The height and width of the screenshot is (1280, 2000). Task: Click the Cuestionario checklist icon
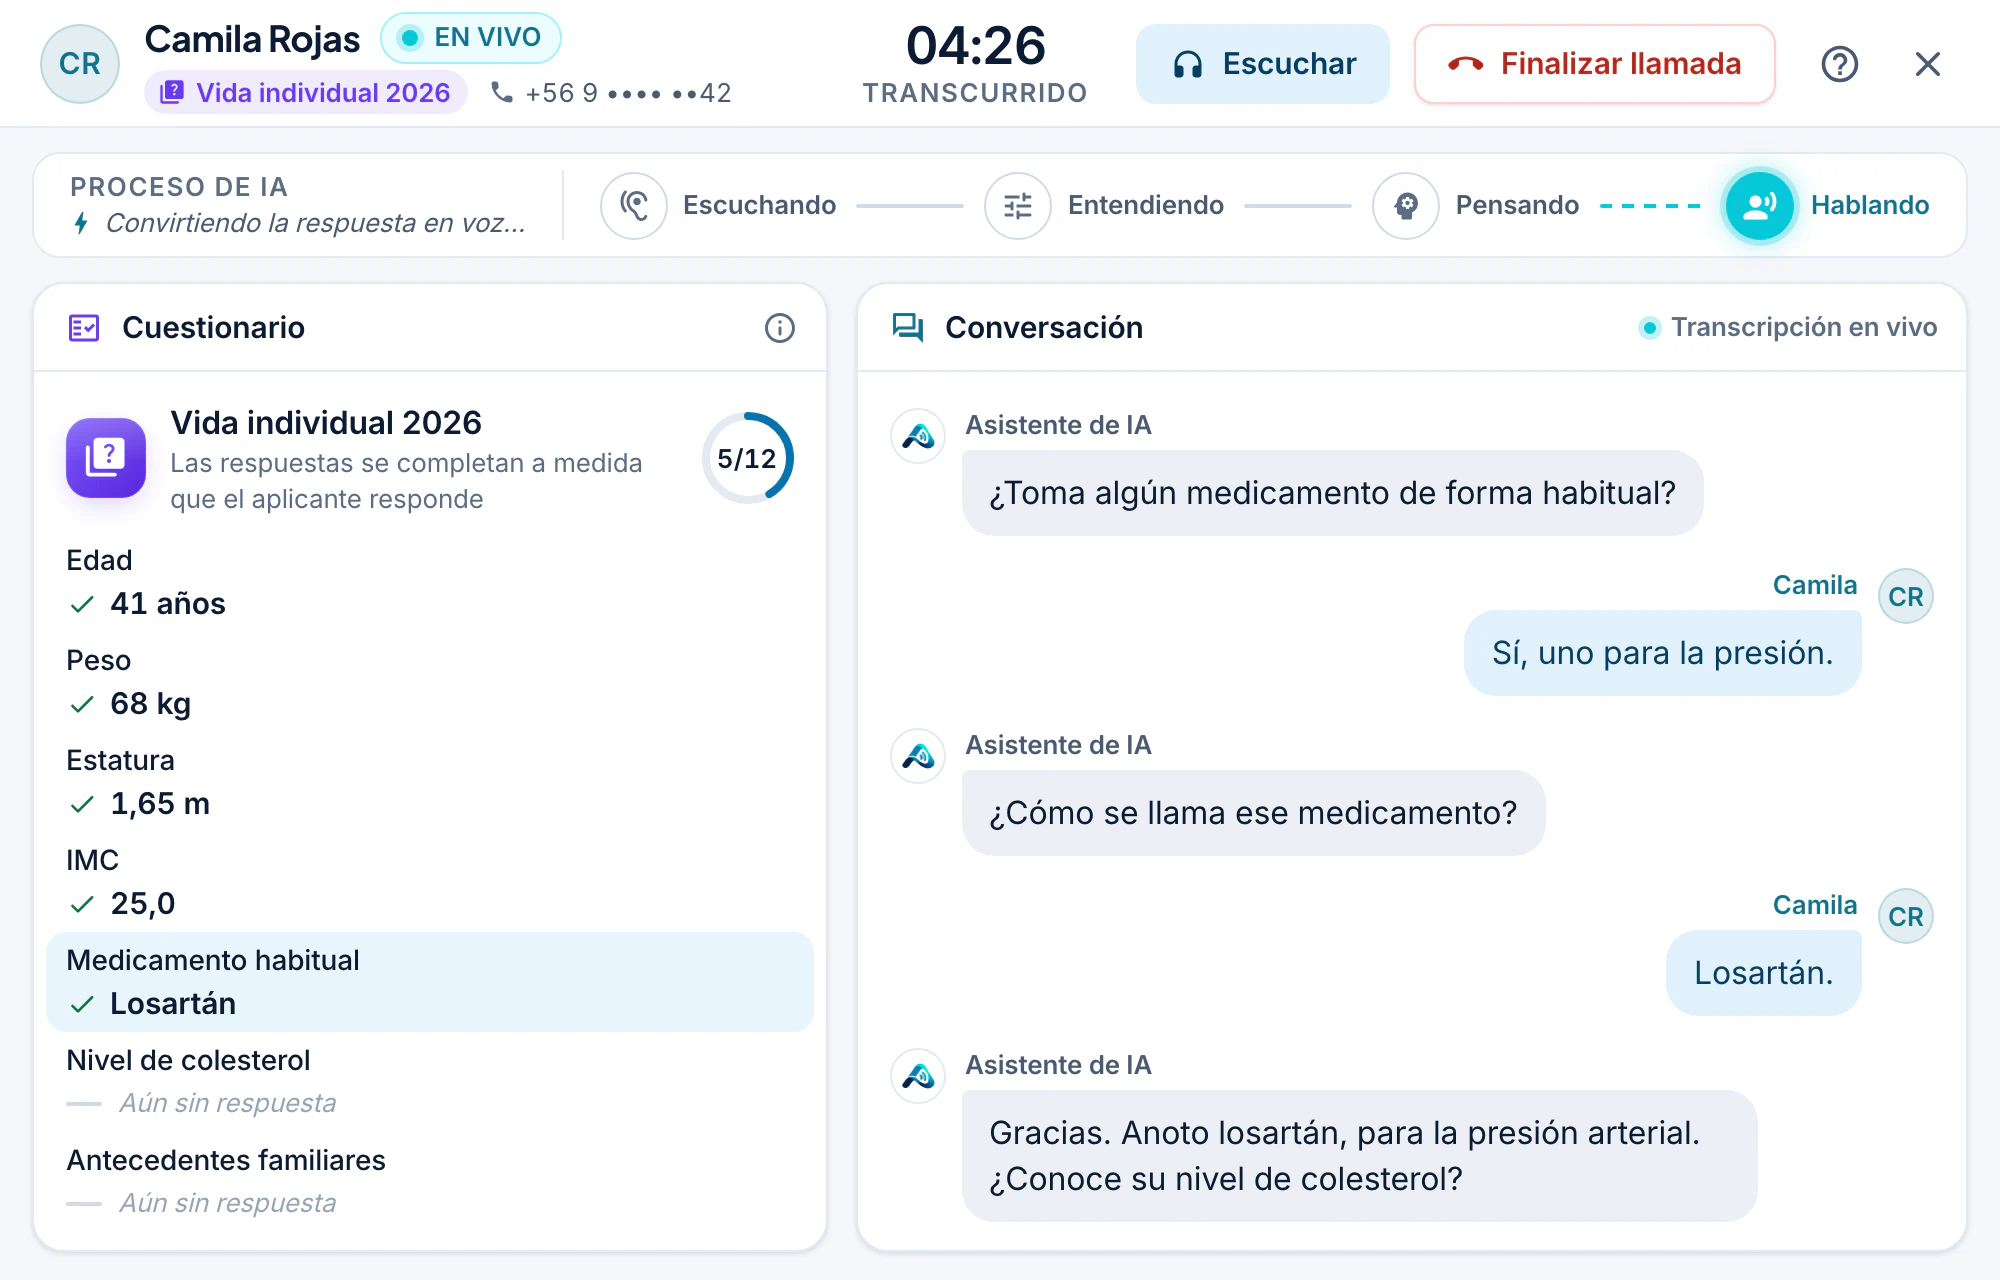pyautogui.click(x=84, y=328)
